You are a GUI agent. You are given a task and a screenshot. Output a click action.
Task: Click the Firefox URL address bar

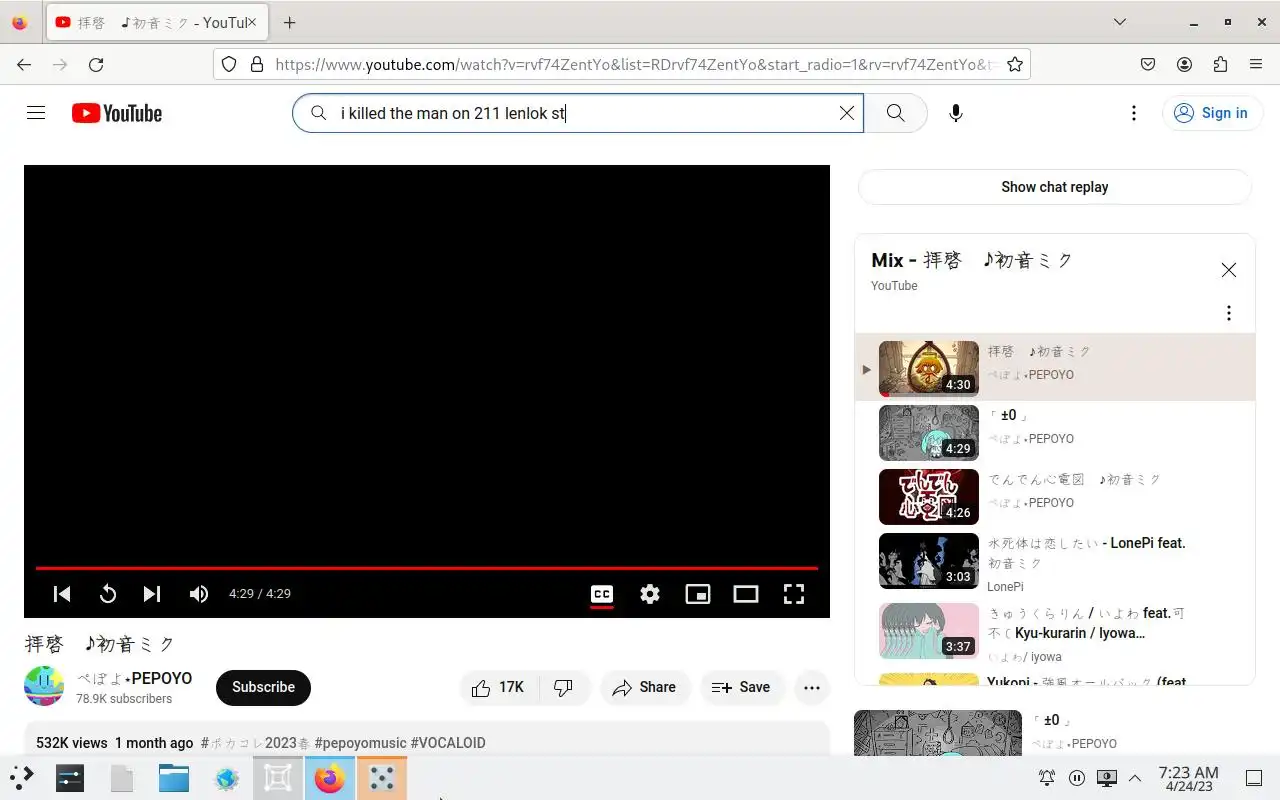pos(635,64)
